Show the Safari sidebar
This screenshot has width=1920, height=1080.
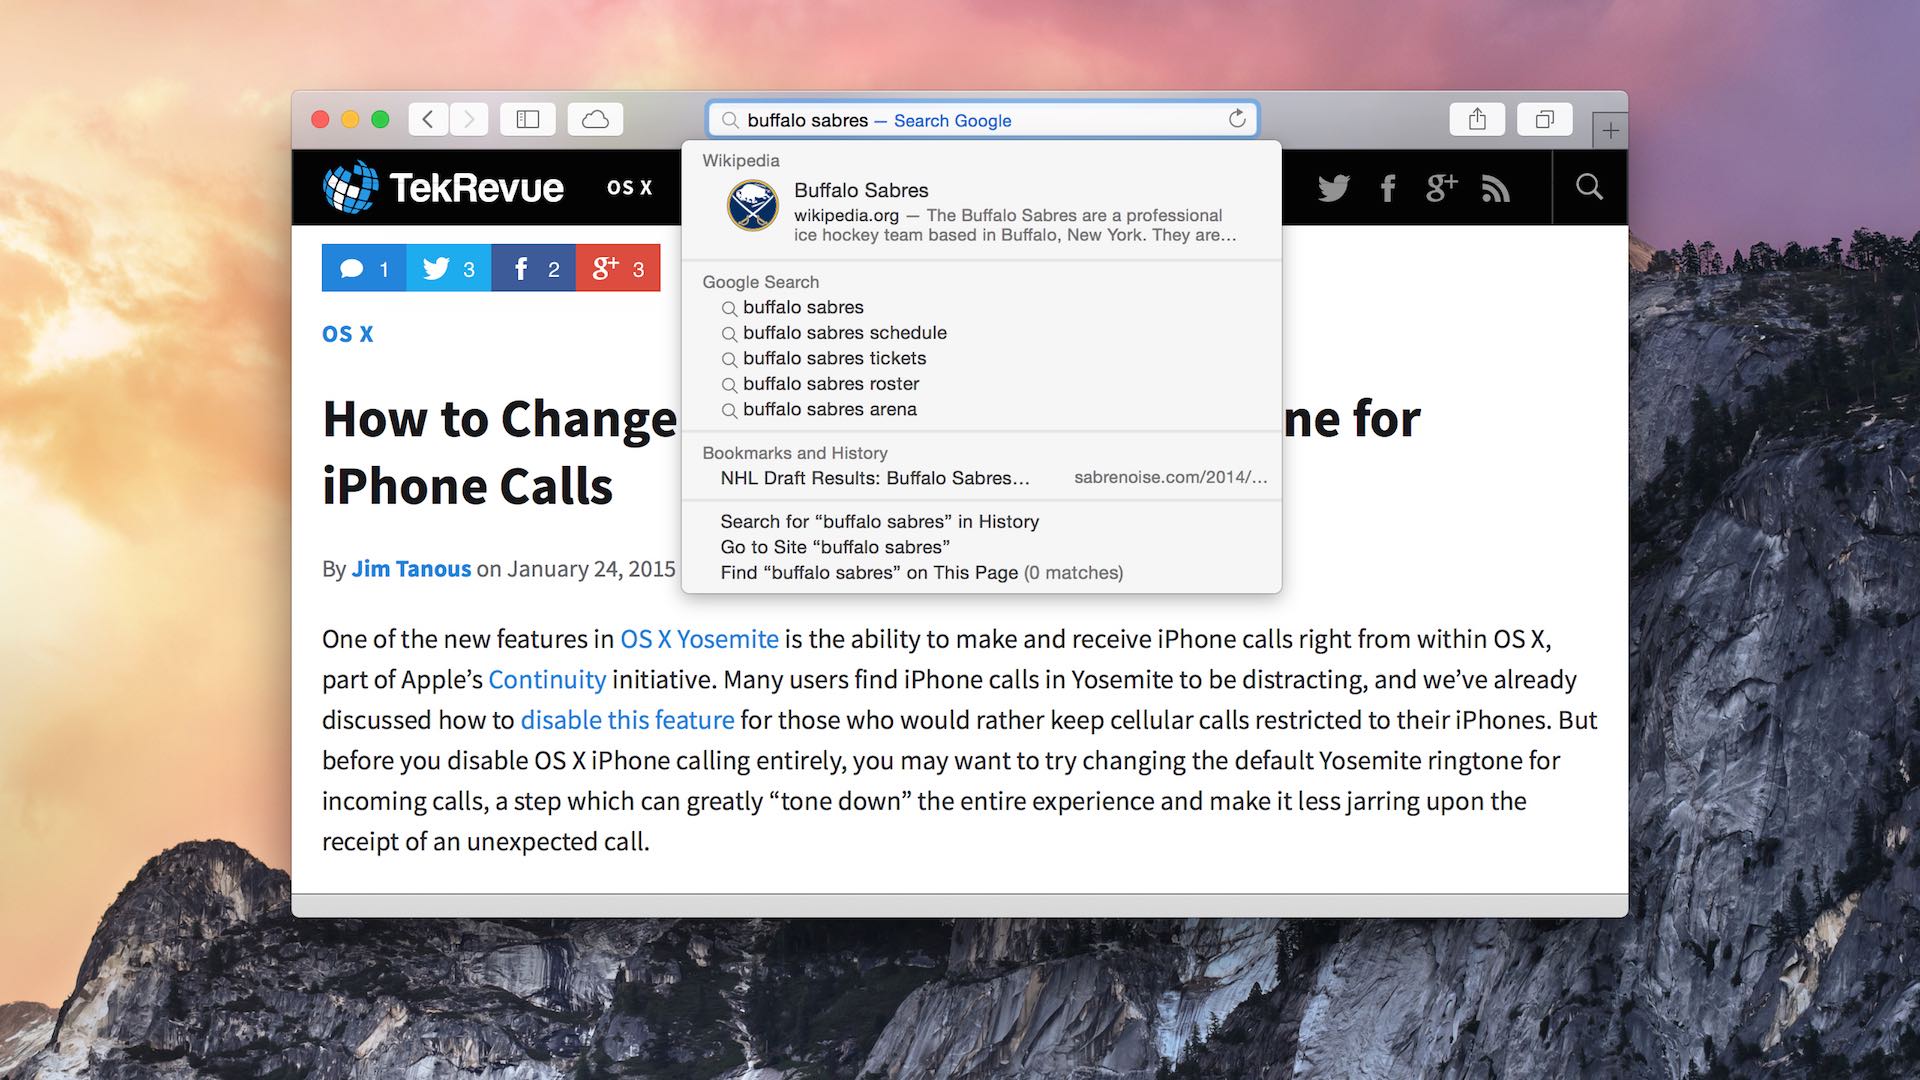(528, 120)
